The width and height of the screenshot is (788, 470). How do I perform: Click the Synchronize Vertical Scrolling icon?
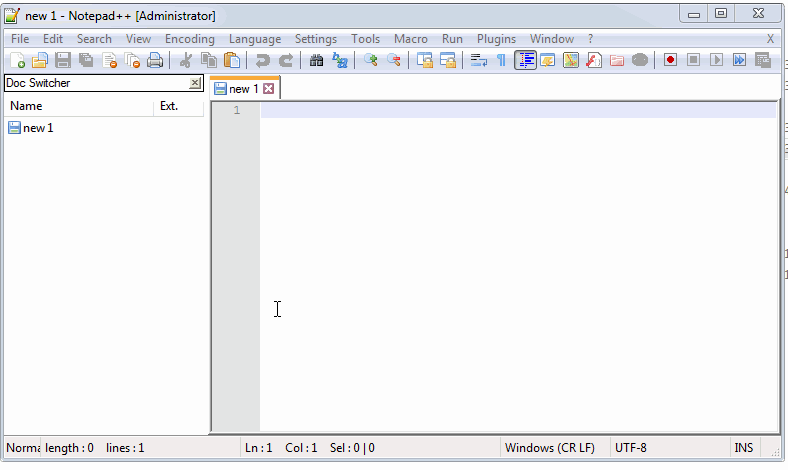tap(425, 60)
